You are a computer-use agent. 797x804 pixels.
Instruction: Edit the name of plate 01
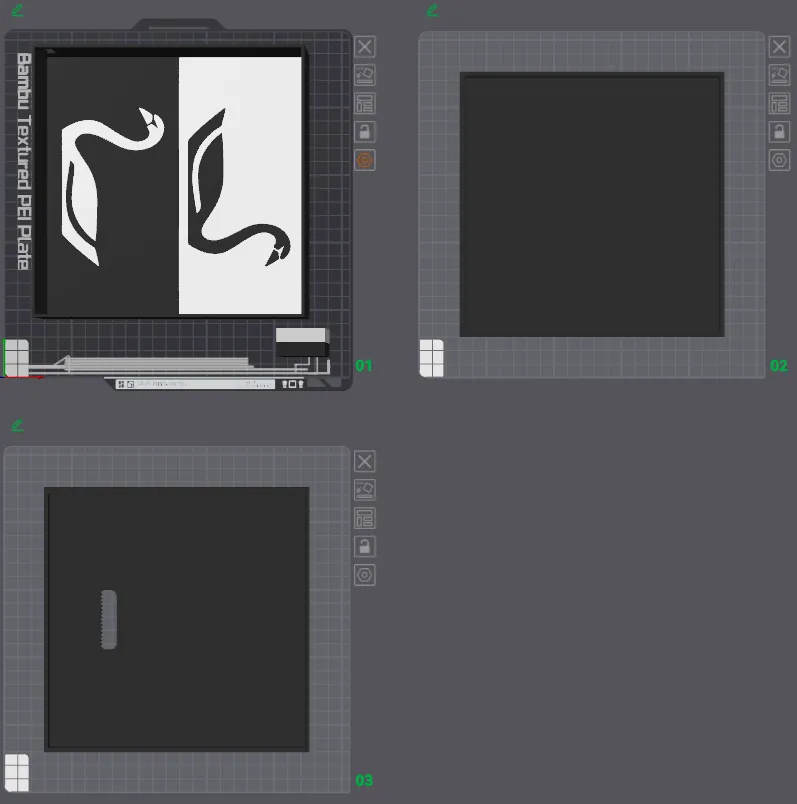click(x=18, y=11)
